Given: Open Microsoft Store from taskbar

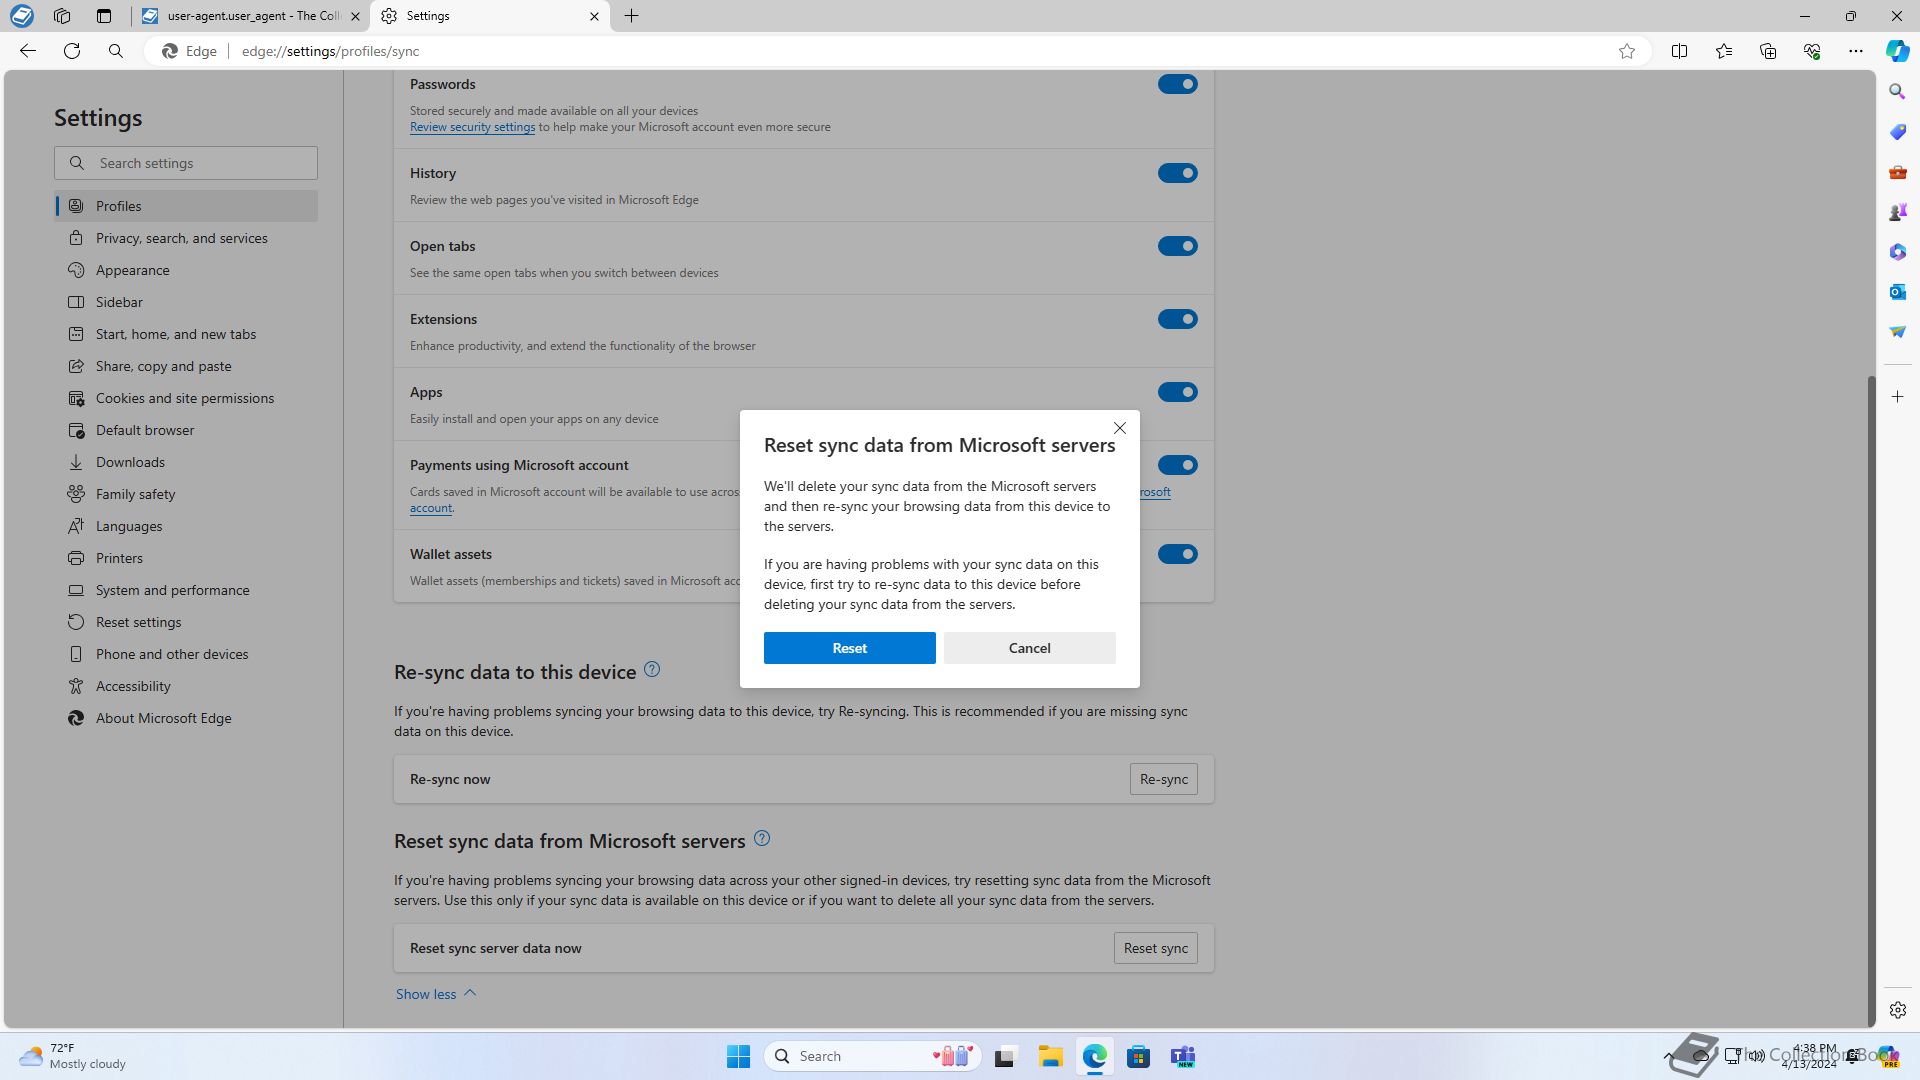Looking at the screenshot, I should point(1138,1056).
